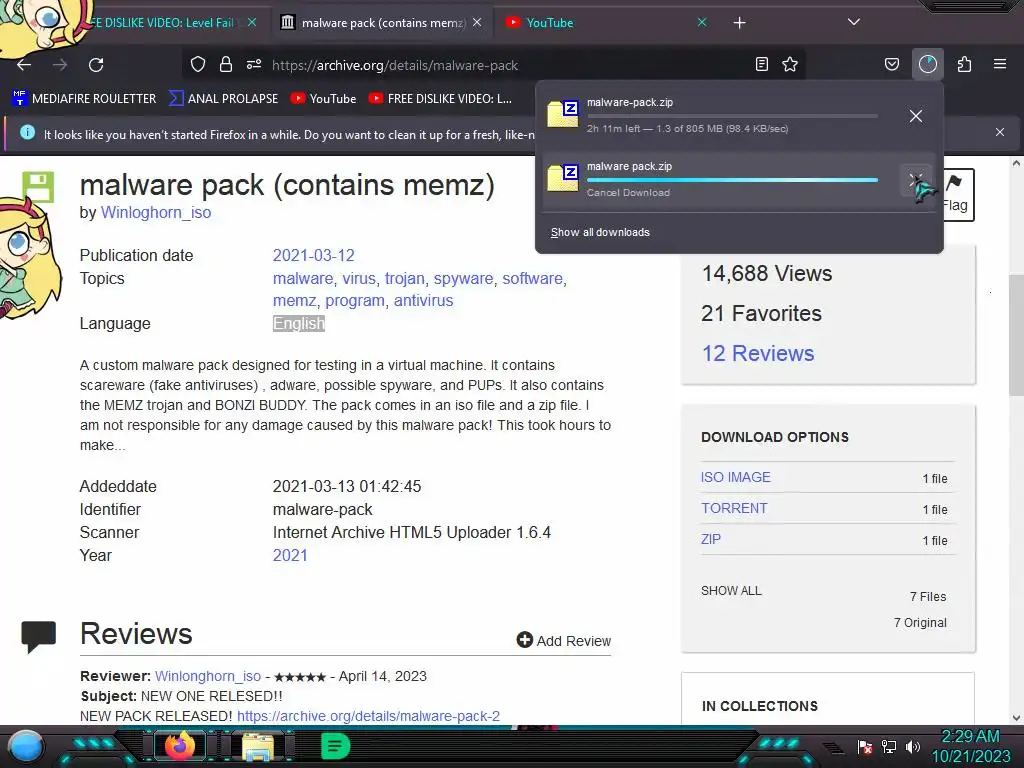Save page to Pocket
Screen dimensions: 1024x768
point(891,64)
